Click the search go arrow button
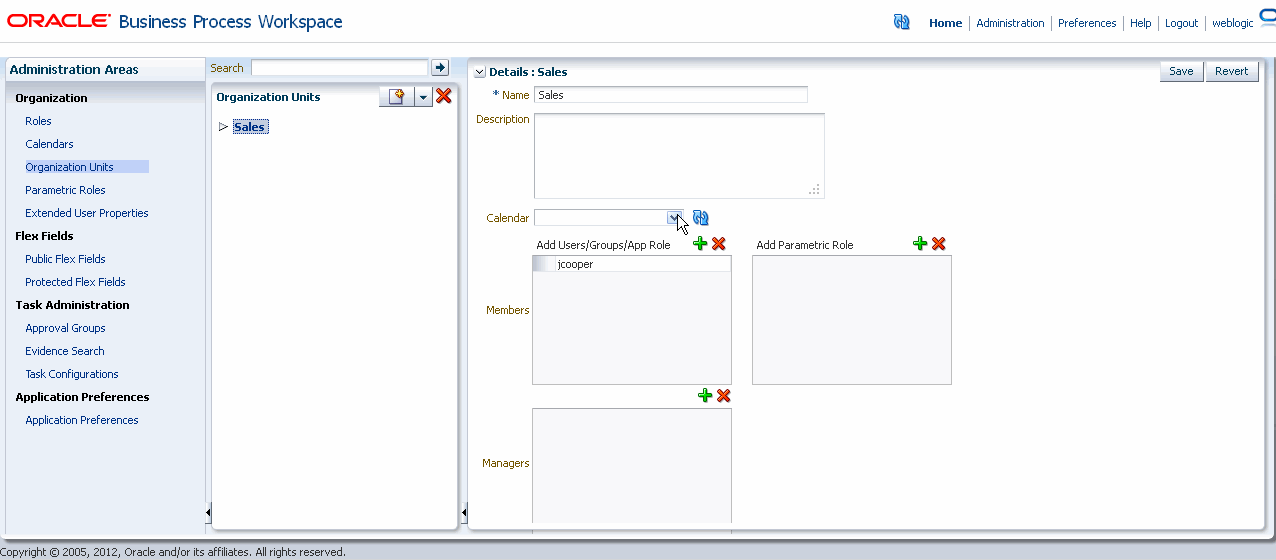The height and width of the screenshot is (560, 1276). pyautogui.click(x=440, y=68)
